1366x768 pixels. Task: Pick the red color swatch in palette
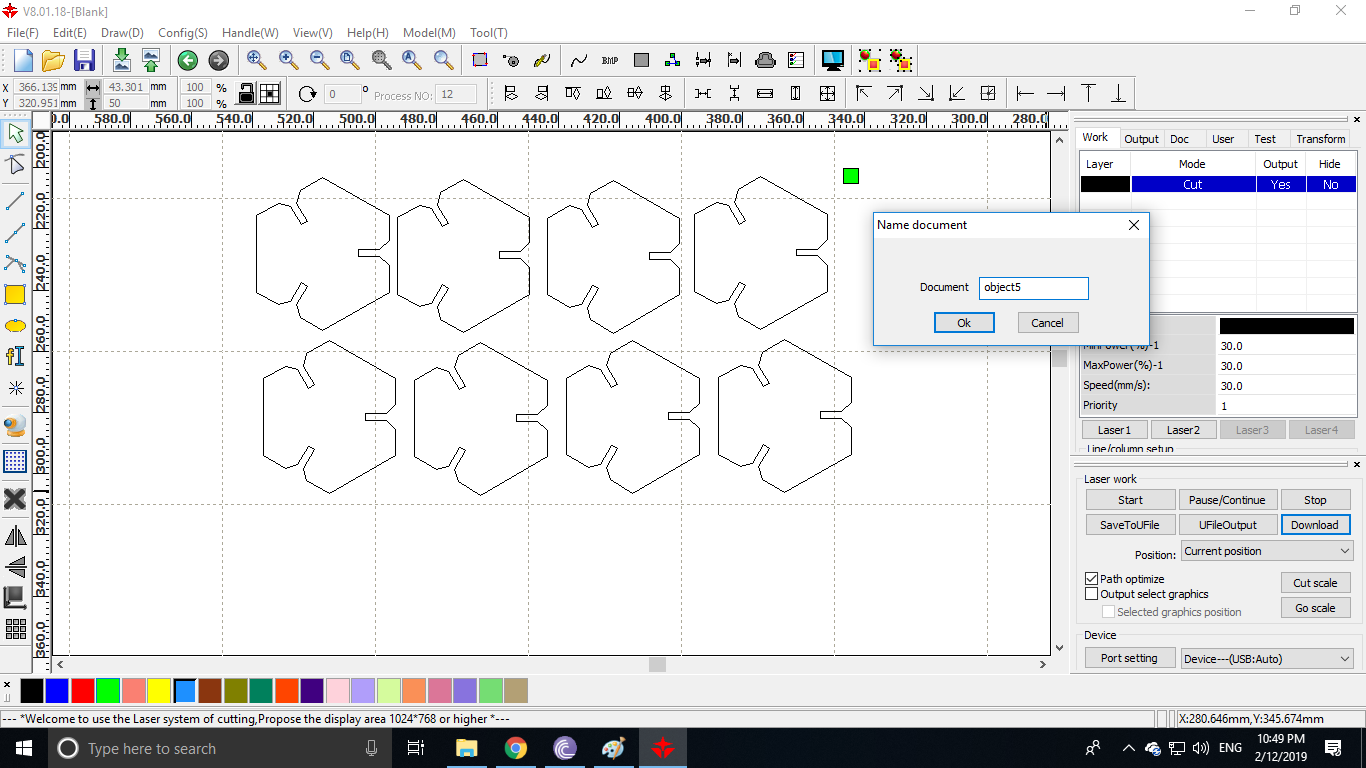coord(83,691)
